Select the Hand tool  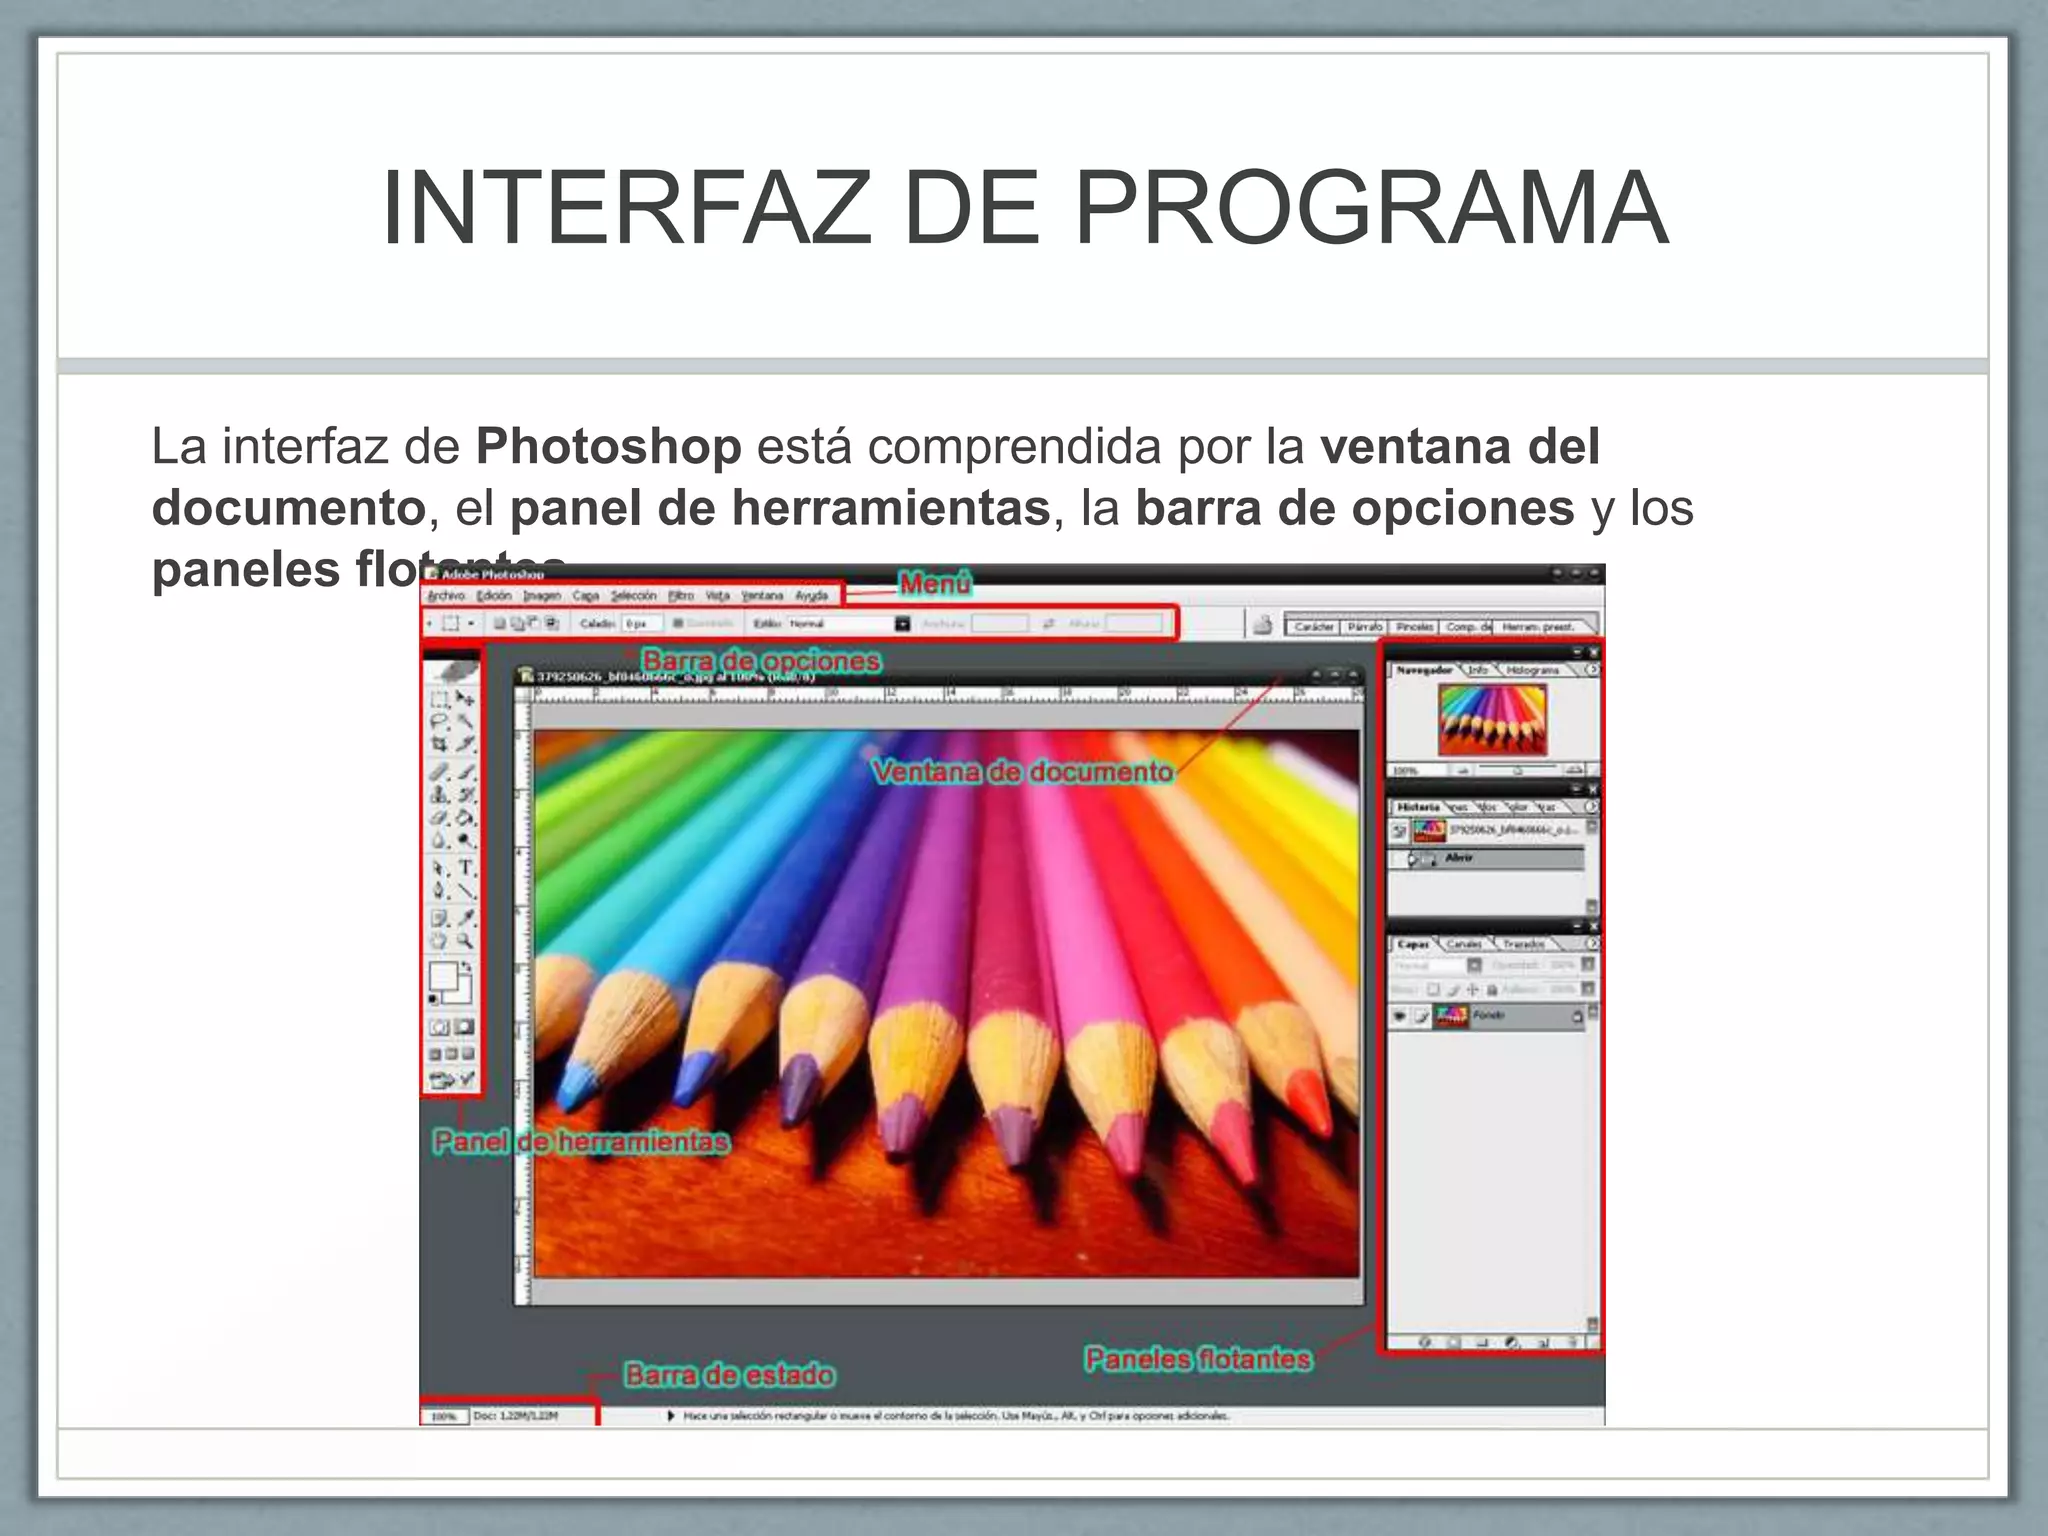[439, 941]
